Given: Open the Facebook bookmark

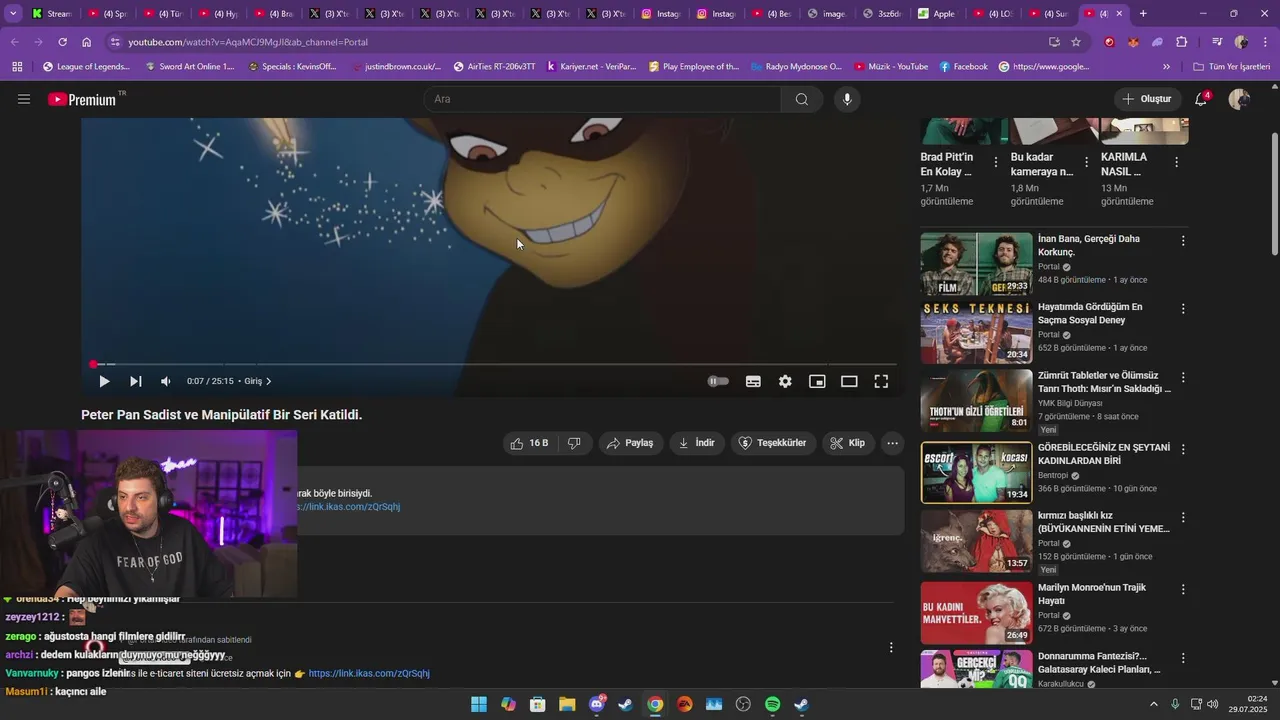Looking at the screenshot, I should [x=964, y=67].
